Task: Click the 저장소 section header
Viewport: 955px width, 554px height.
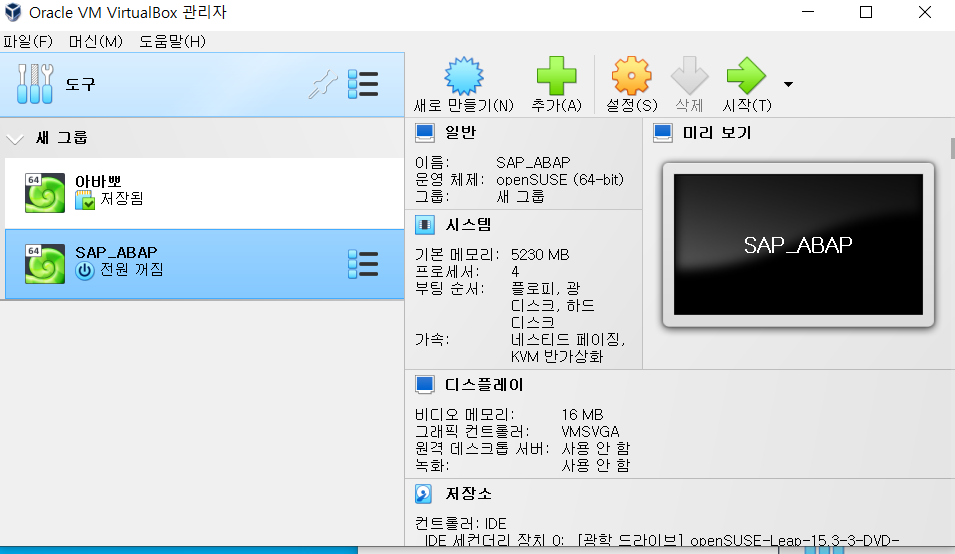Action: [x=468, y=493]
